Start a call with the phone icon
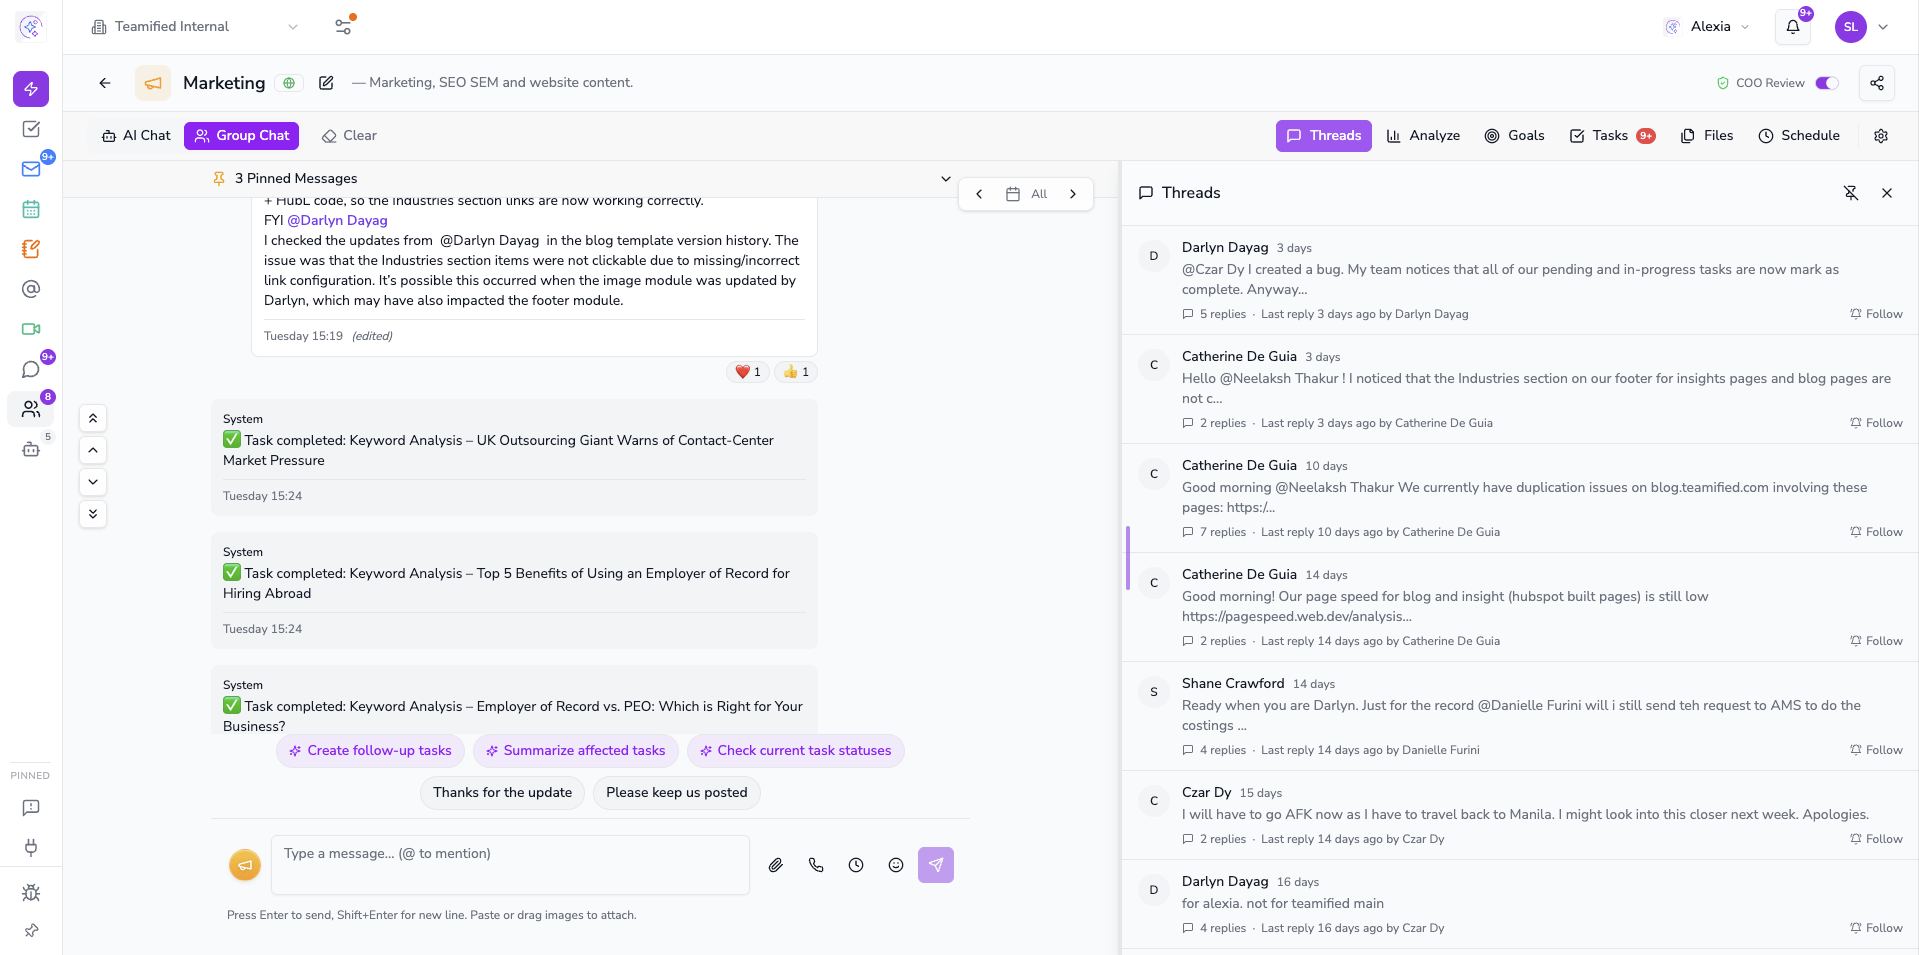Viewport: 1919px width, 955px height. (x=816, y=865)
